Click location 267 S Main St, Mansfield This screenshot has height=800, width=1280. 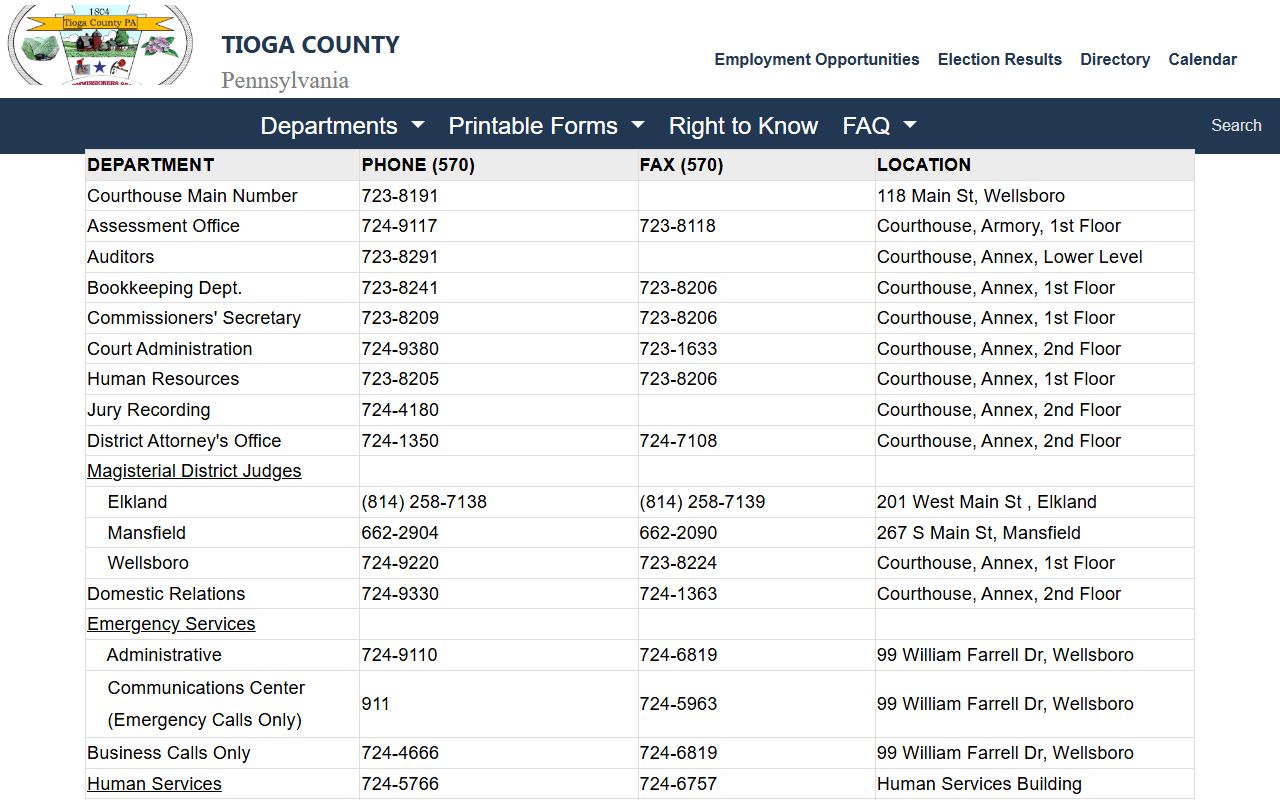pyautogui.click(x=979, y=533)
